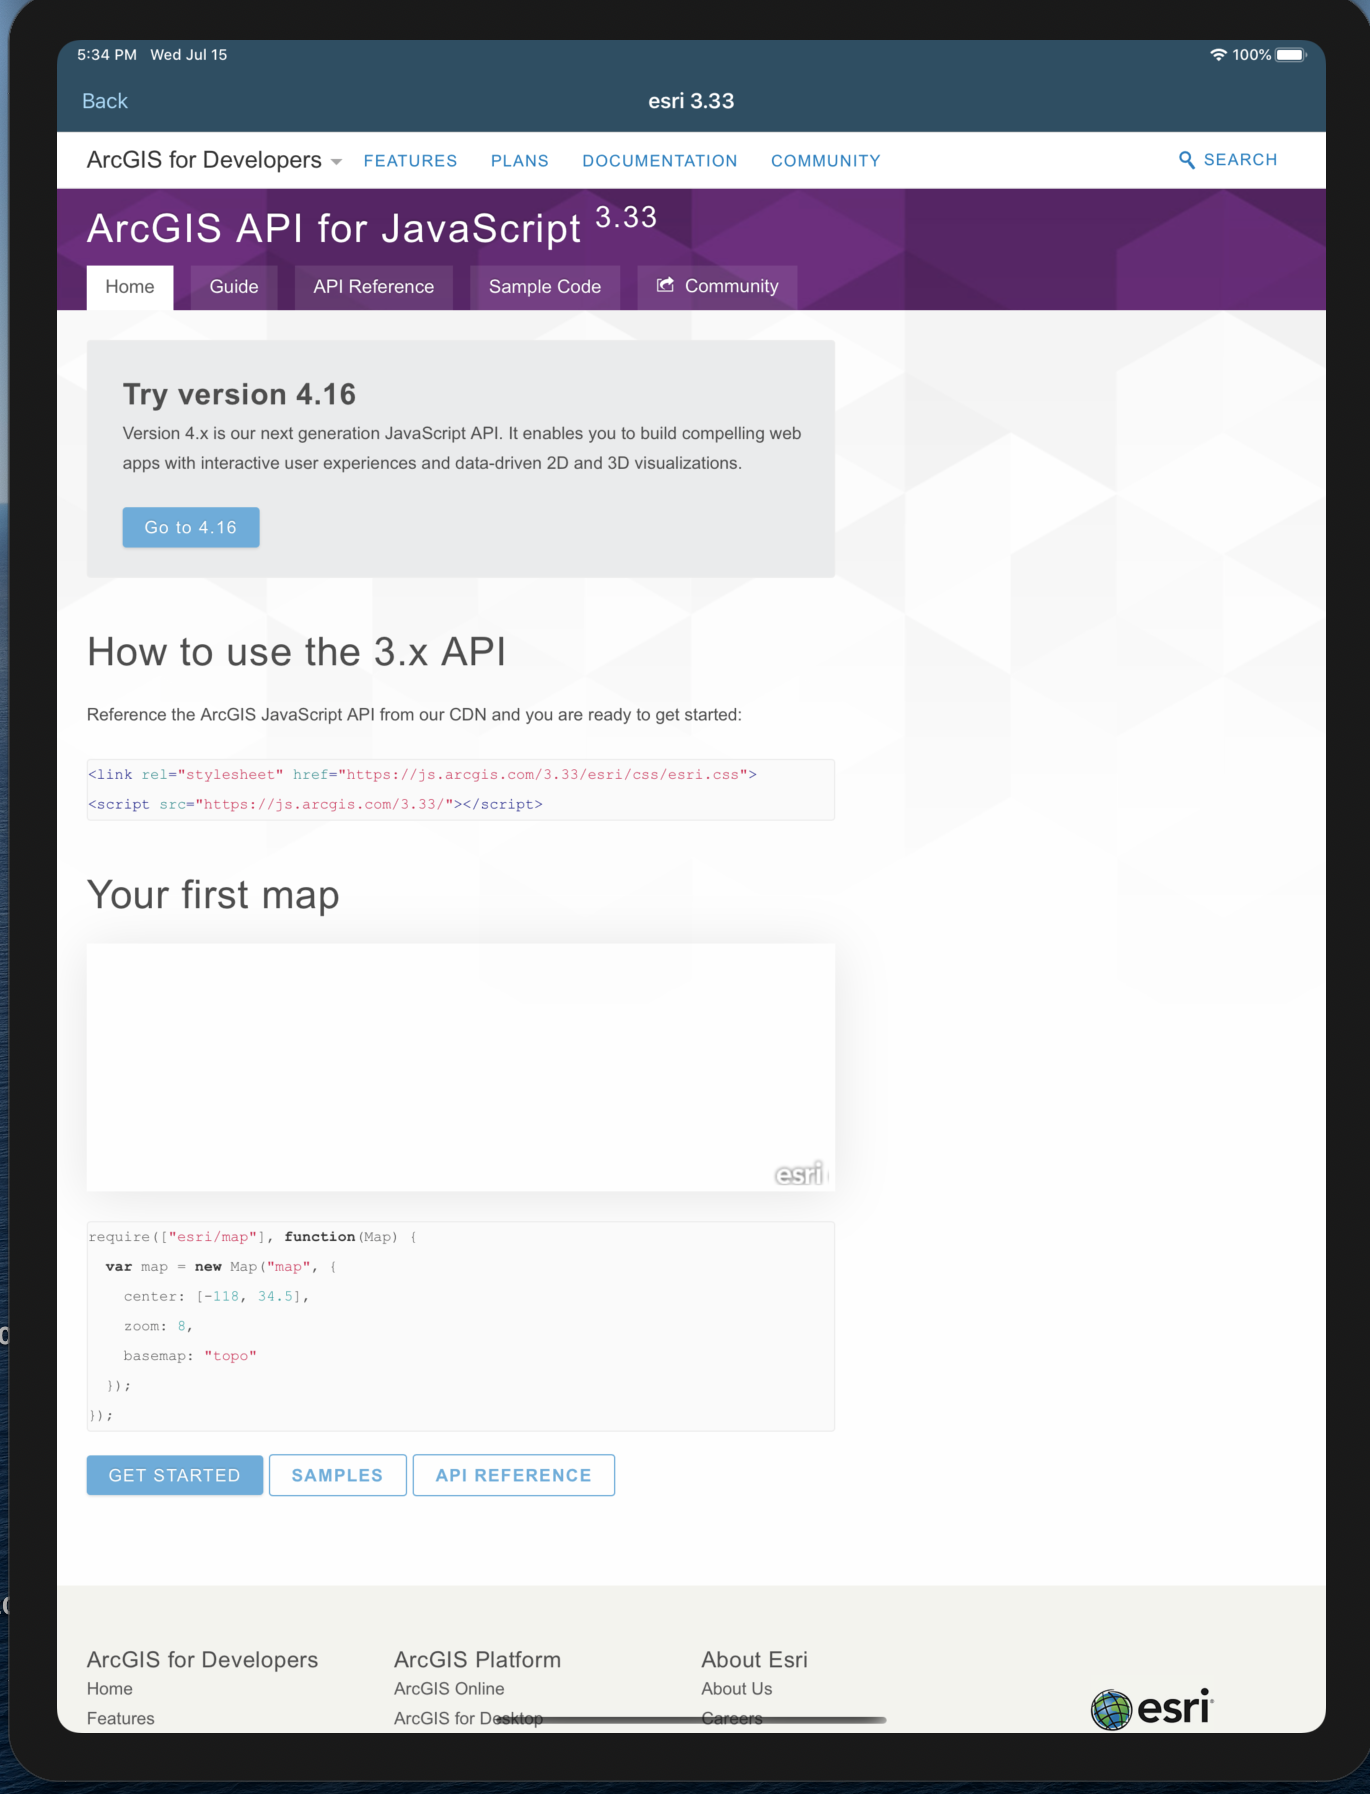Screen dimensions: 1370x1794
Task: Open the DOCUMENTATION menu item
Action: (660, 161)
